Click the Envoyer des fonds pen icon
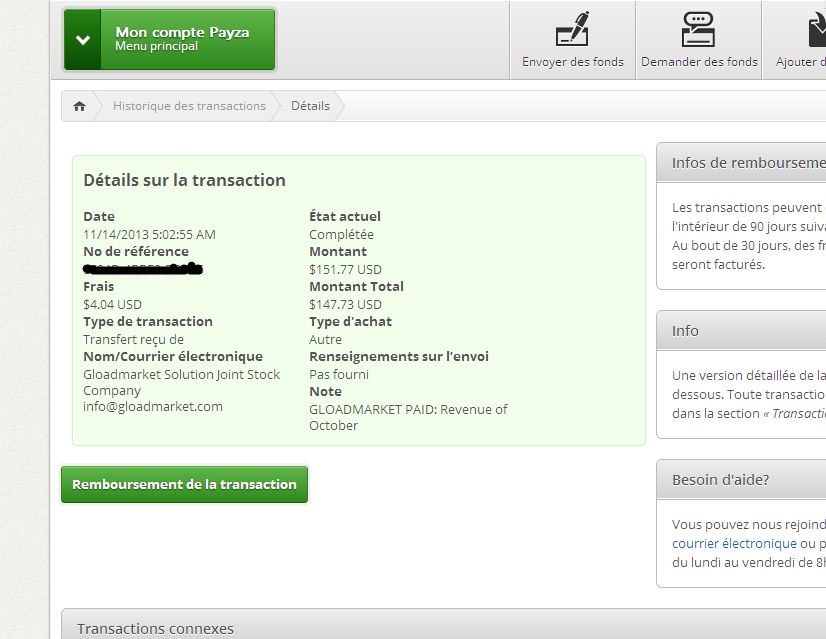826x639 pixels. [x=572, y=29]
